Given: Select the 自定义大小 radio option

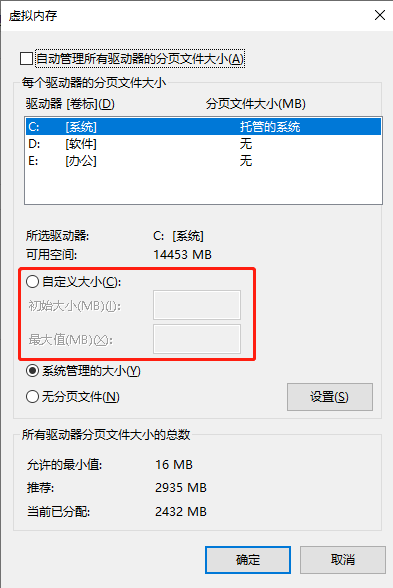Looking at the screenshot, I should (33, 281).
